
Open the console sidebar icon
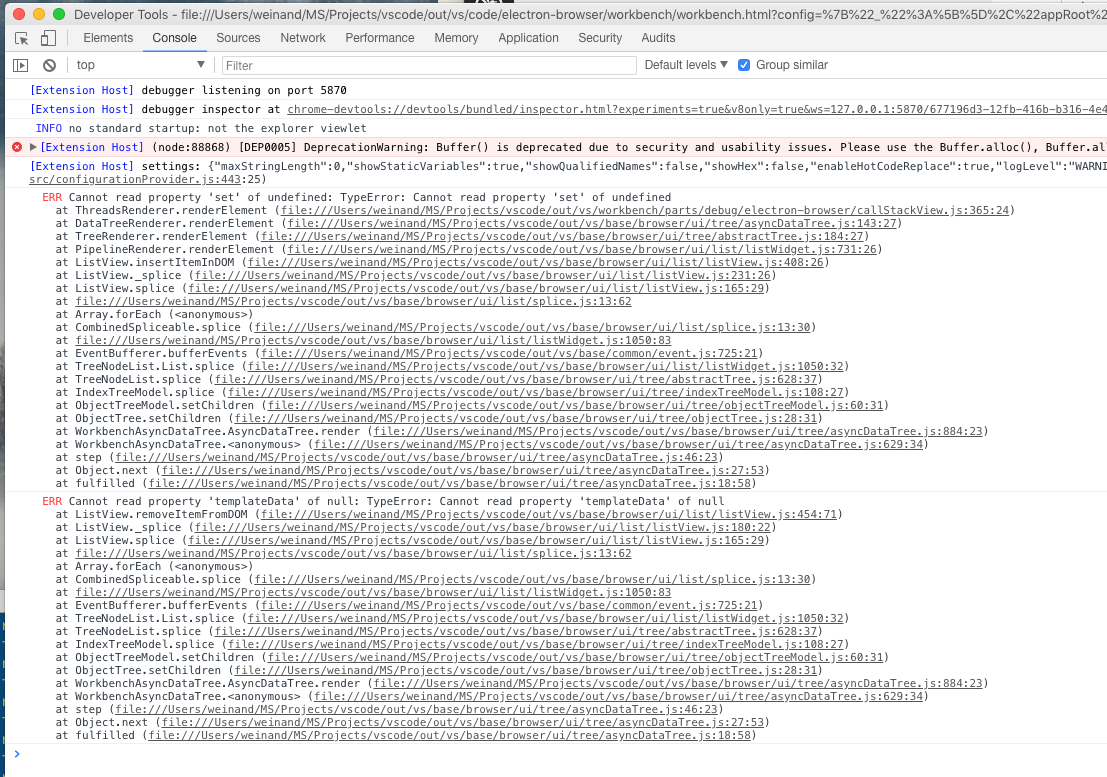[x=19, y=64]
